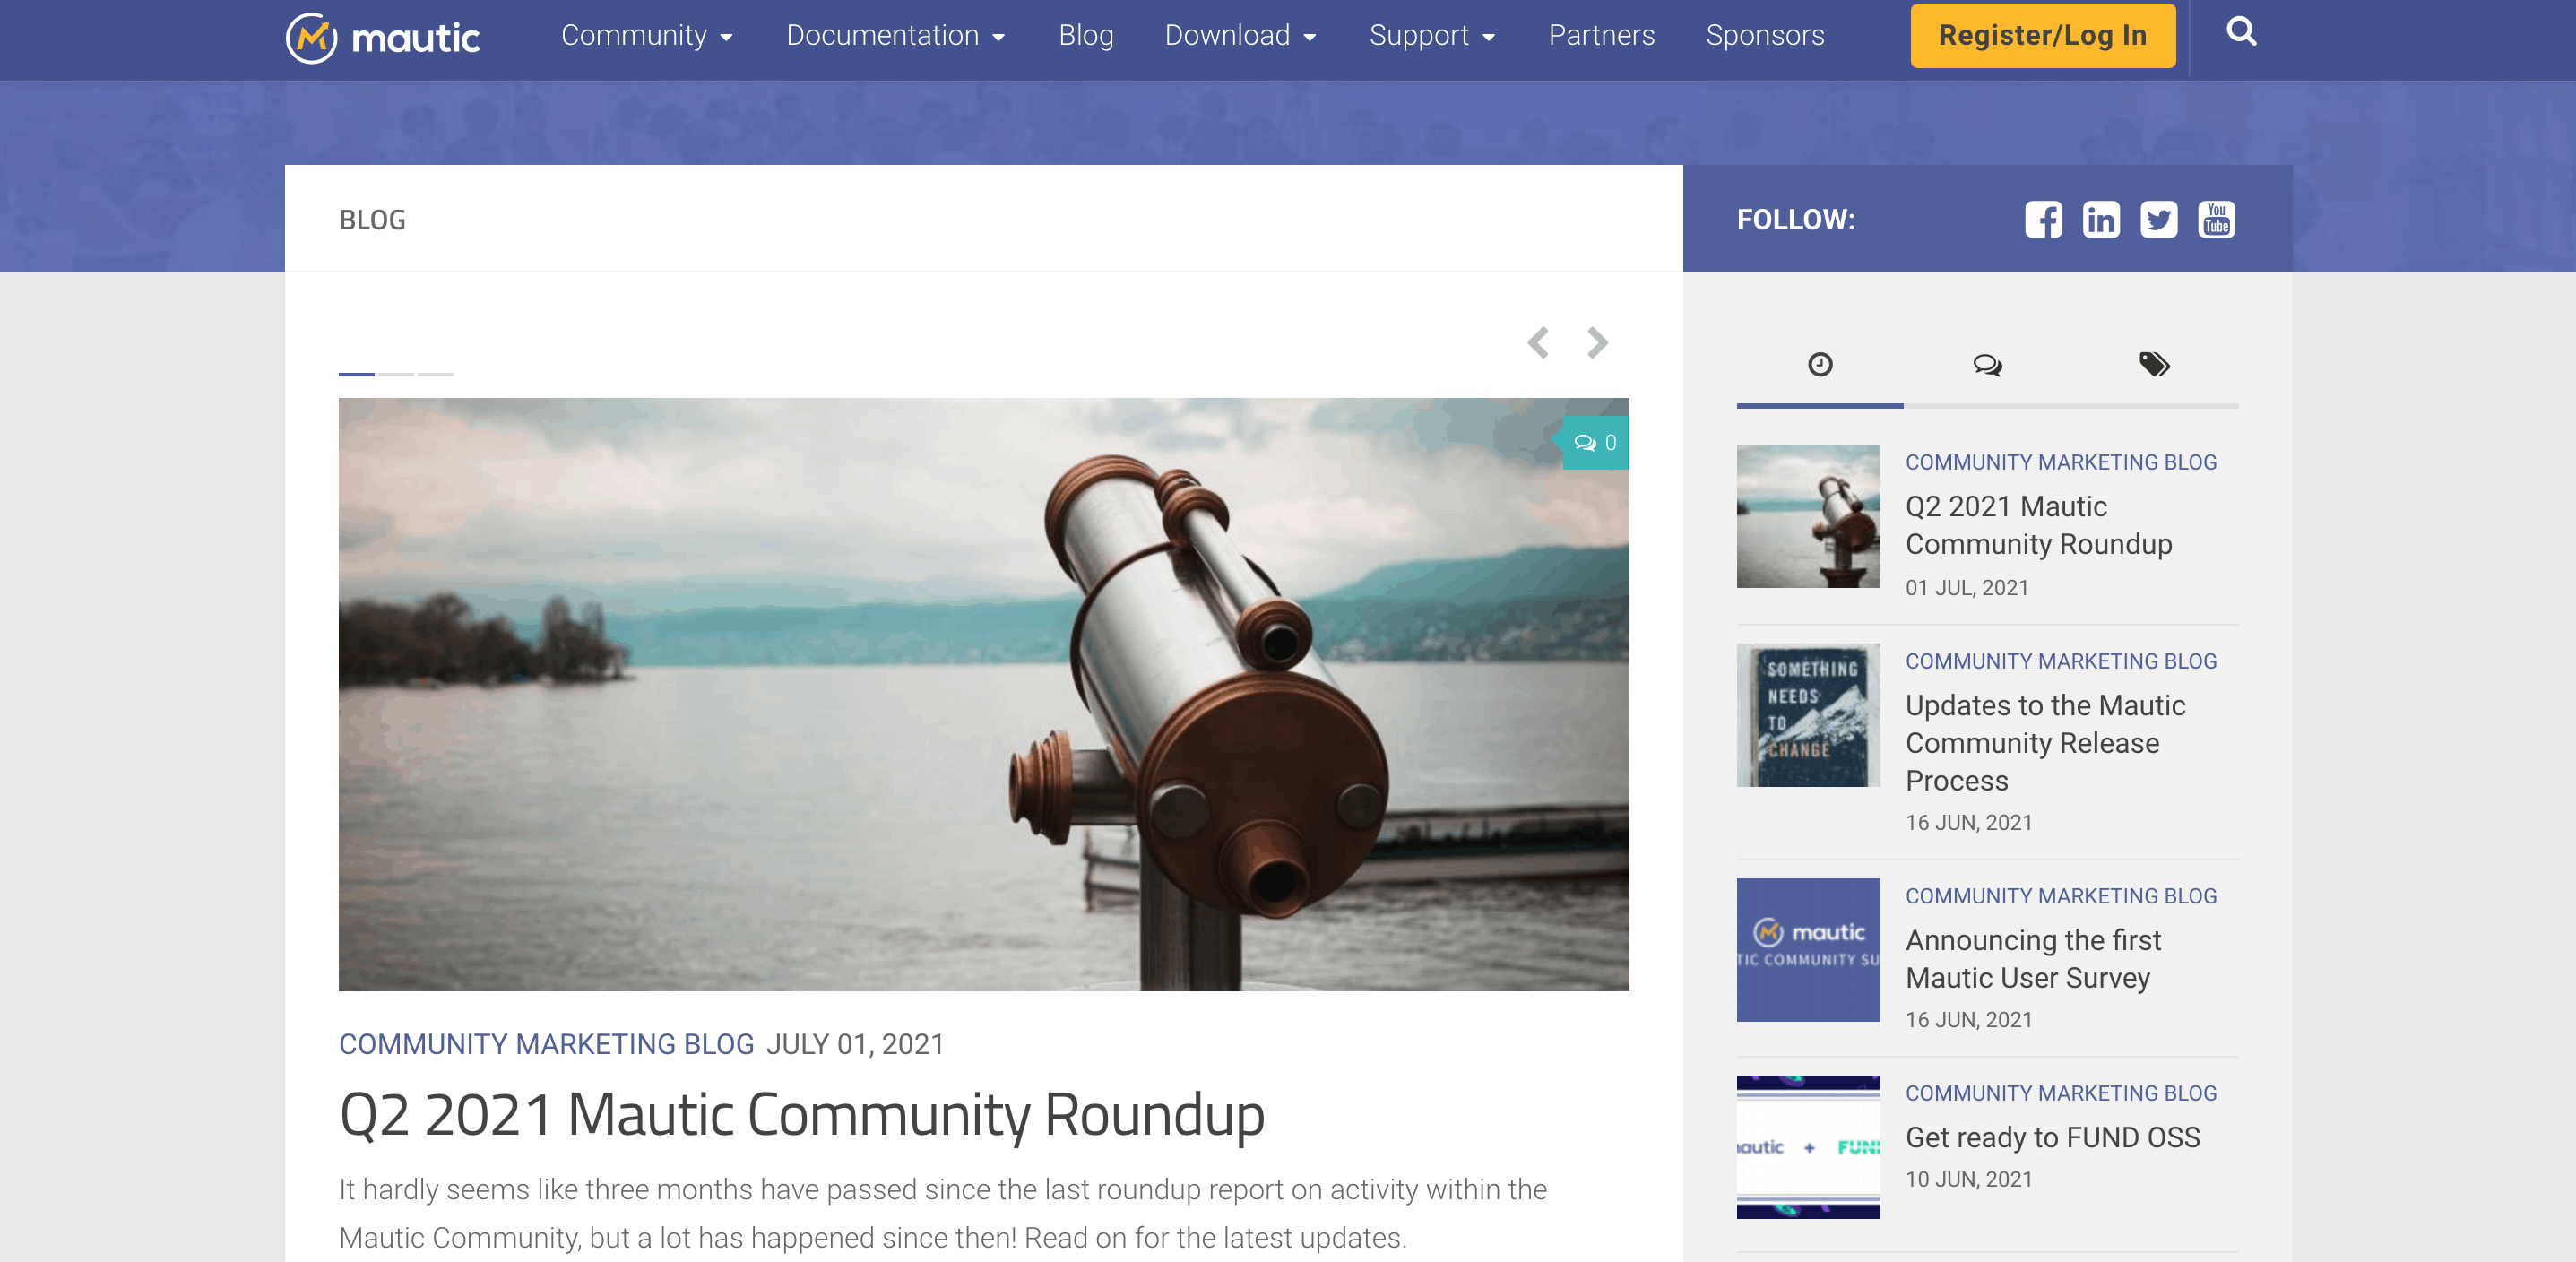Expand the Download dropdown menu

[x=1240, y=36]
